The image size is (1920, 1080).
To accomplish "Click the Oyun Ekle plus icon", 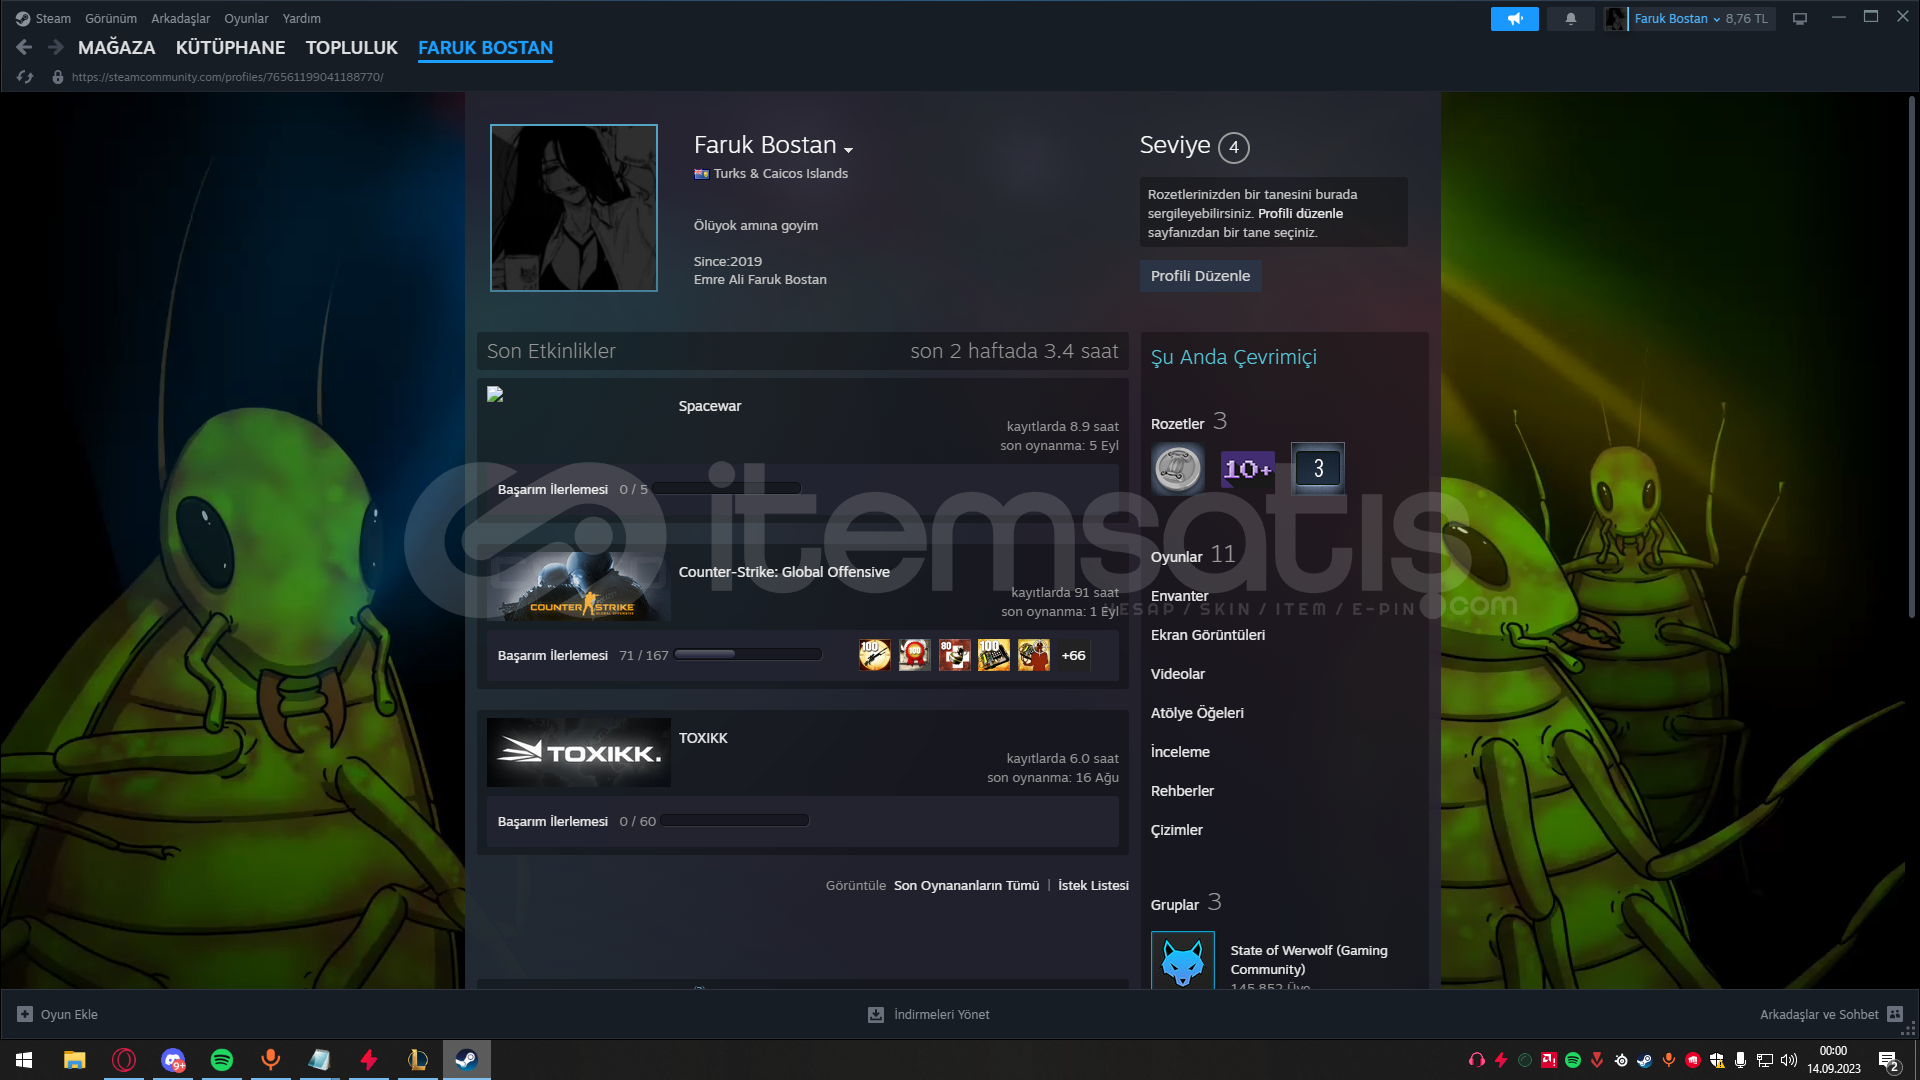I will pyautogui.click(x=25, y=1014).
